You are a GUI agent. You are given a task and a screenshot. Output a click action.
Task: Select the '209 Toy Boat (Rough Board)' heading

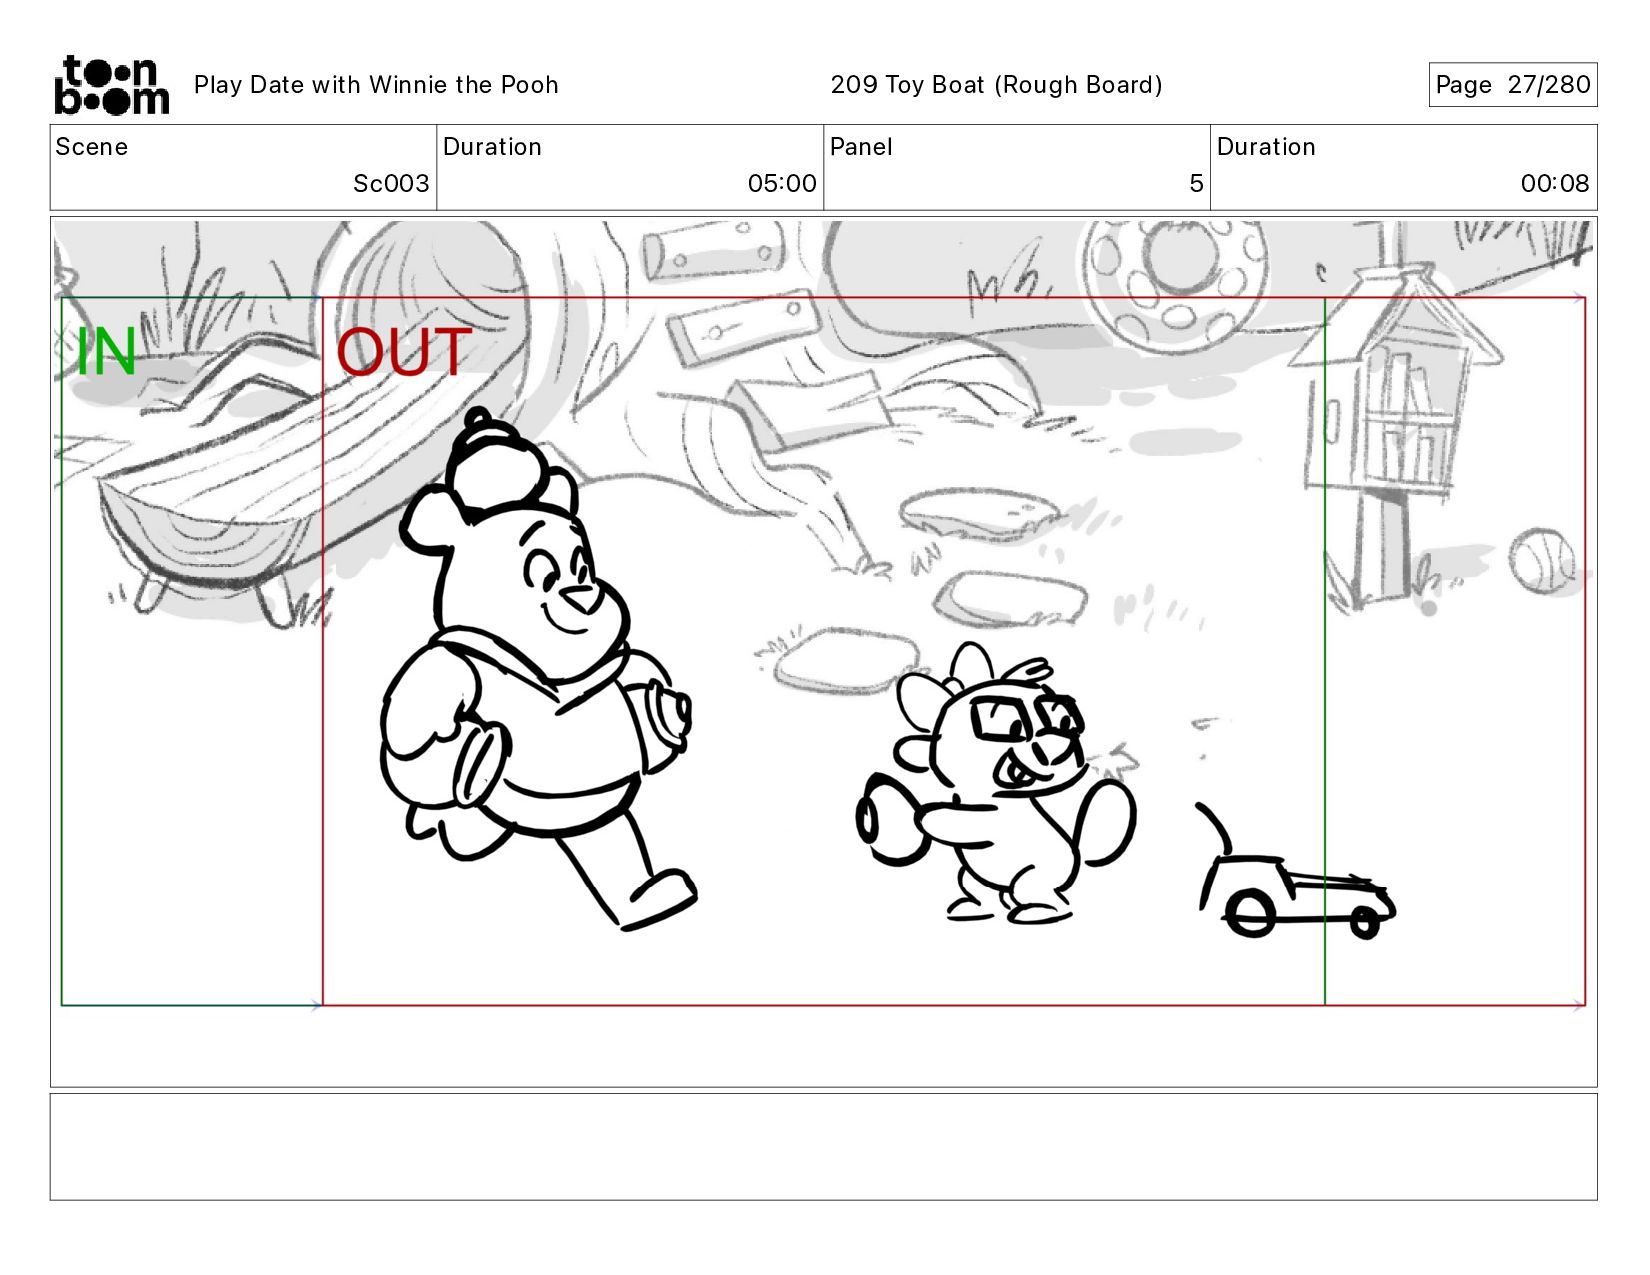[x=996, y=85]
